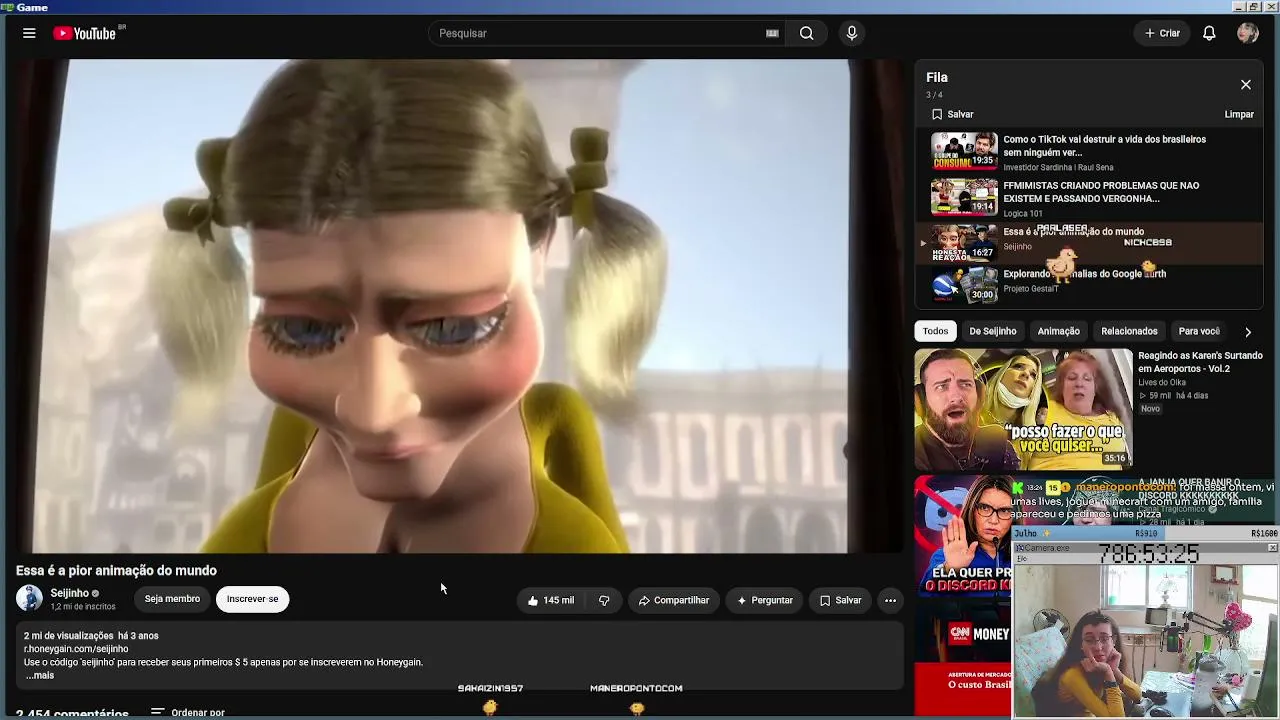
Task: Open the 'Ordenar por' comment sort dropdown
Action: point(188,713)
